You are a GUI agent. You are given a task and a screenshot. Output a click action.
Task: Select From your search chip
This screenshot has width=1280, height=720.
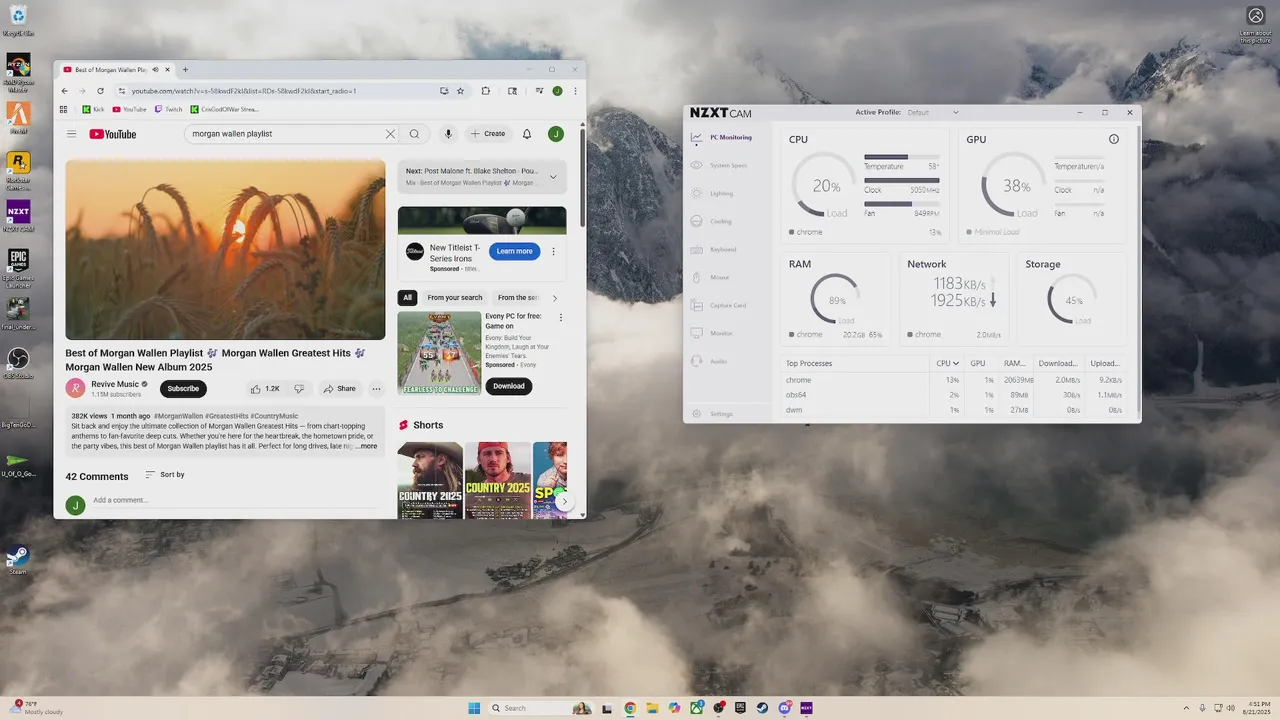455,298
